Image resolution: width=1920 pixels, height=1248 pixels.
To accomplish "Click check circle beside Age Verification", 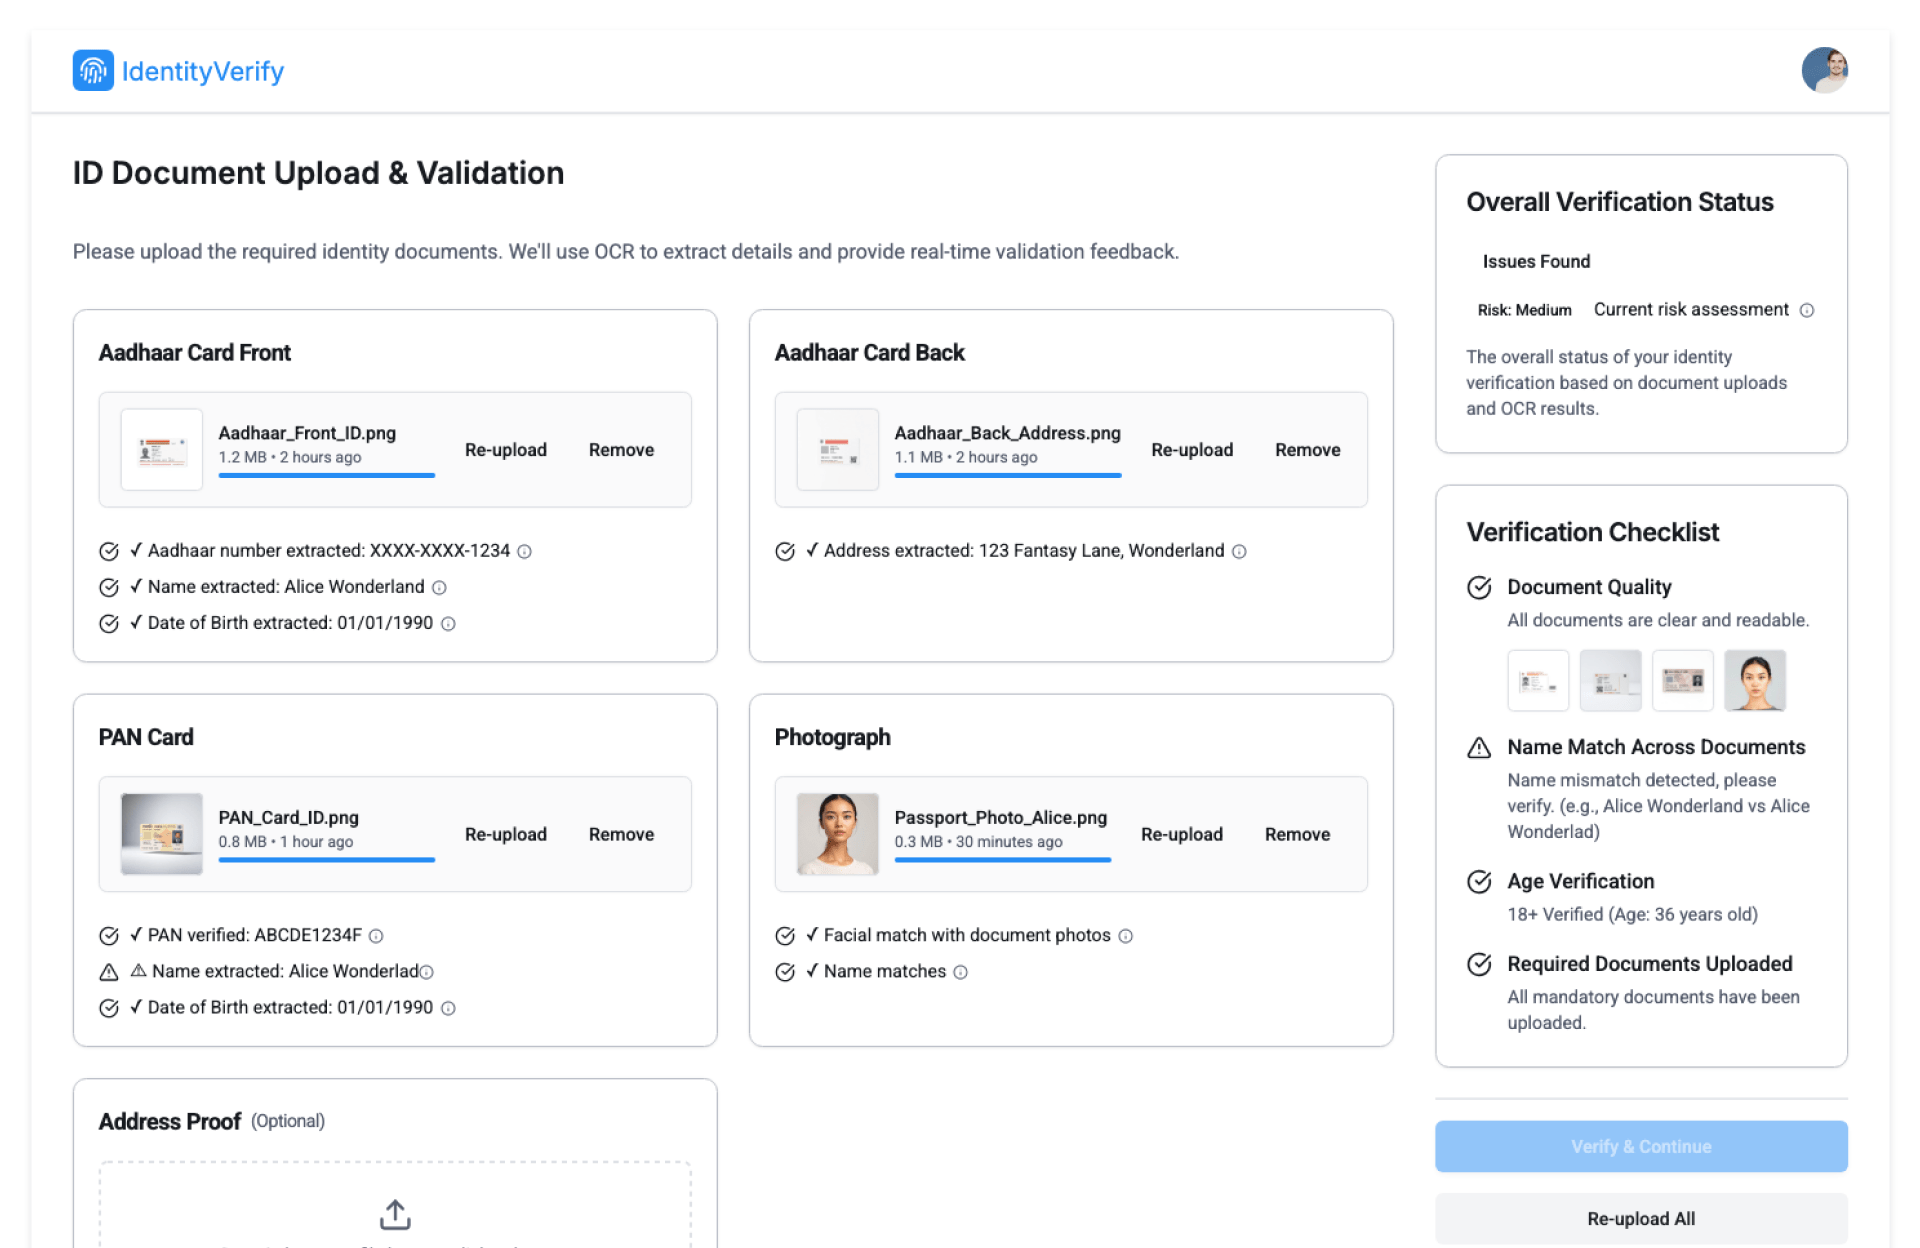I will pos(1479,881).
